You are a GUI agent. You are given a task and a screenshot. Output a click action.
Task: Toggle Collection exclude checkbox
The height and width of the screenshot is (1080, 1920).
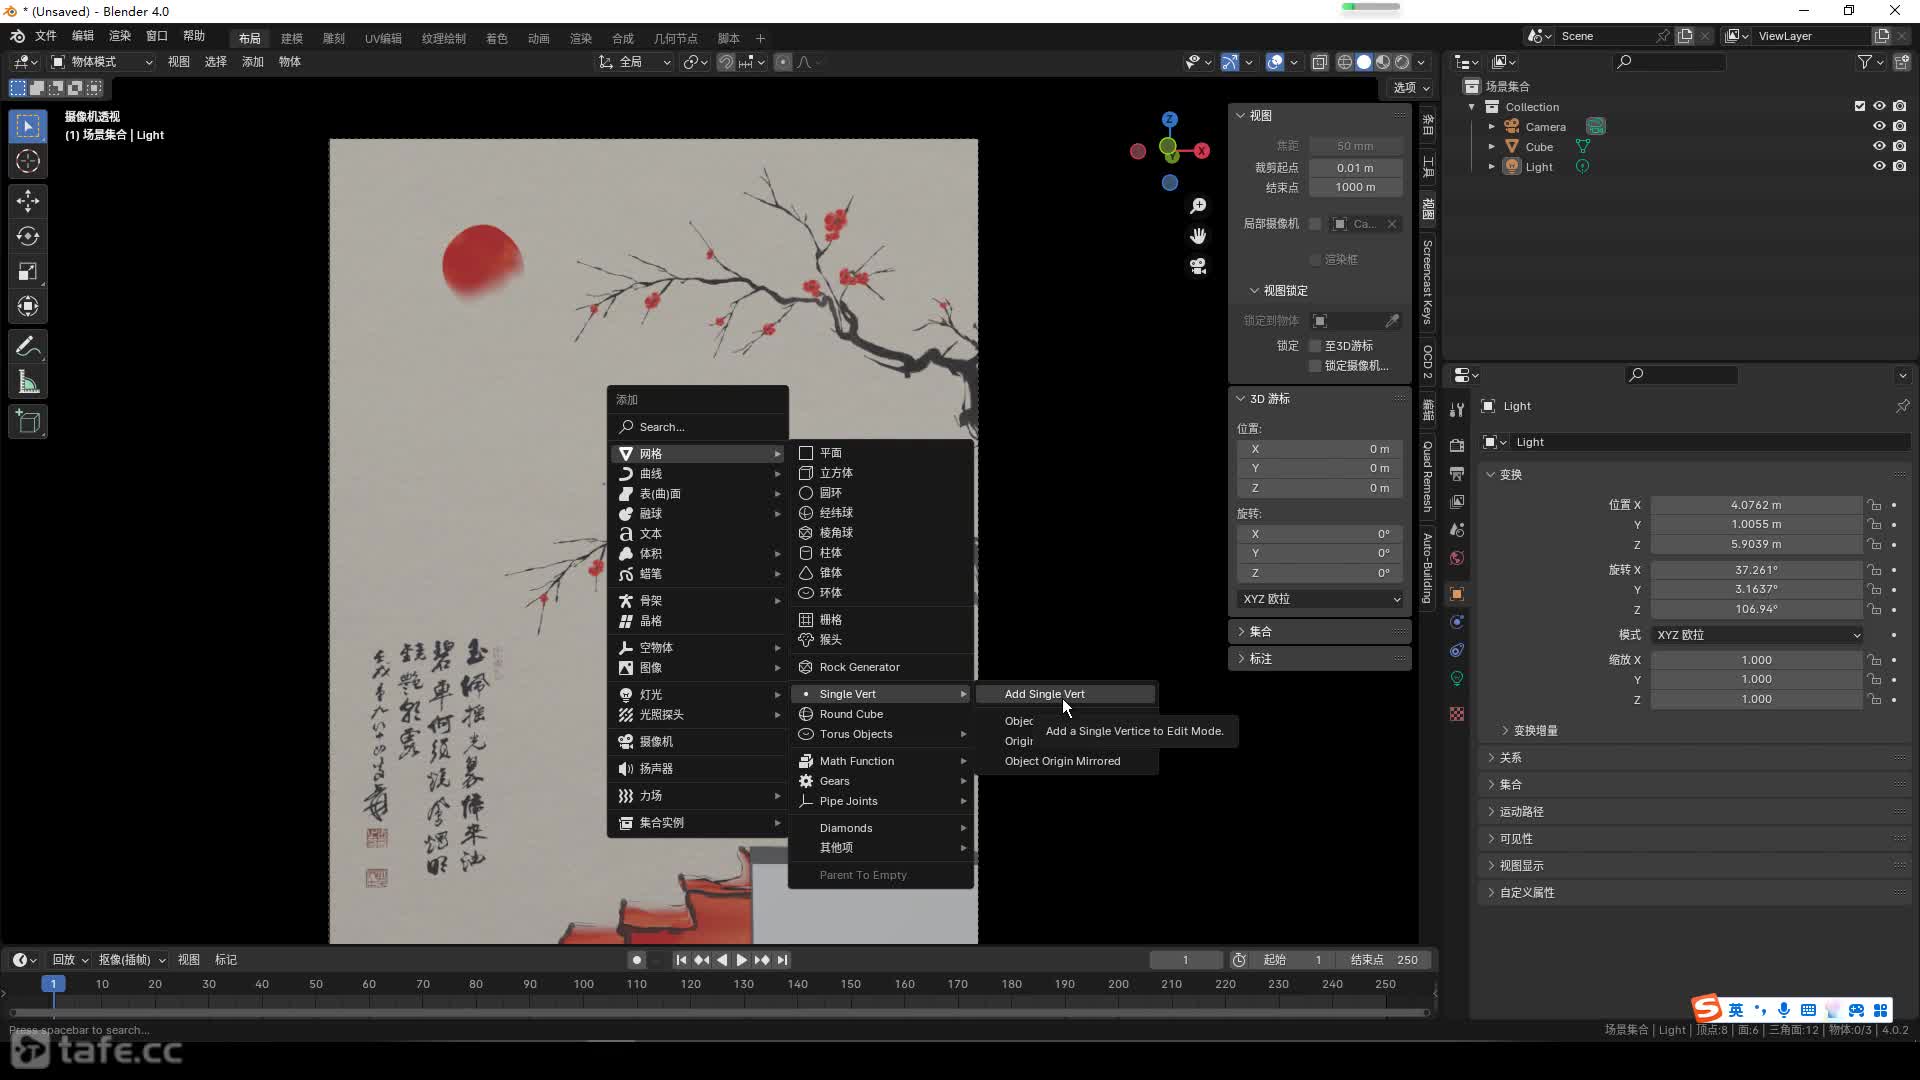pos(1859,106)
